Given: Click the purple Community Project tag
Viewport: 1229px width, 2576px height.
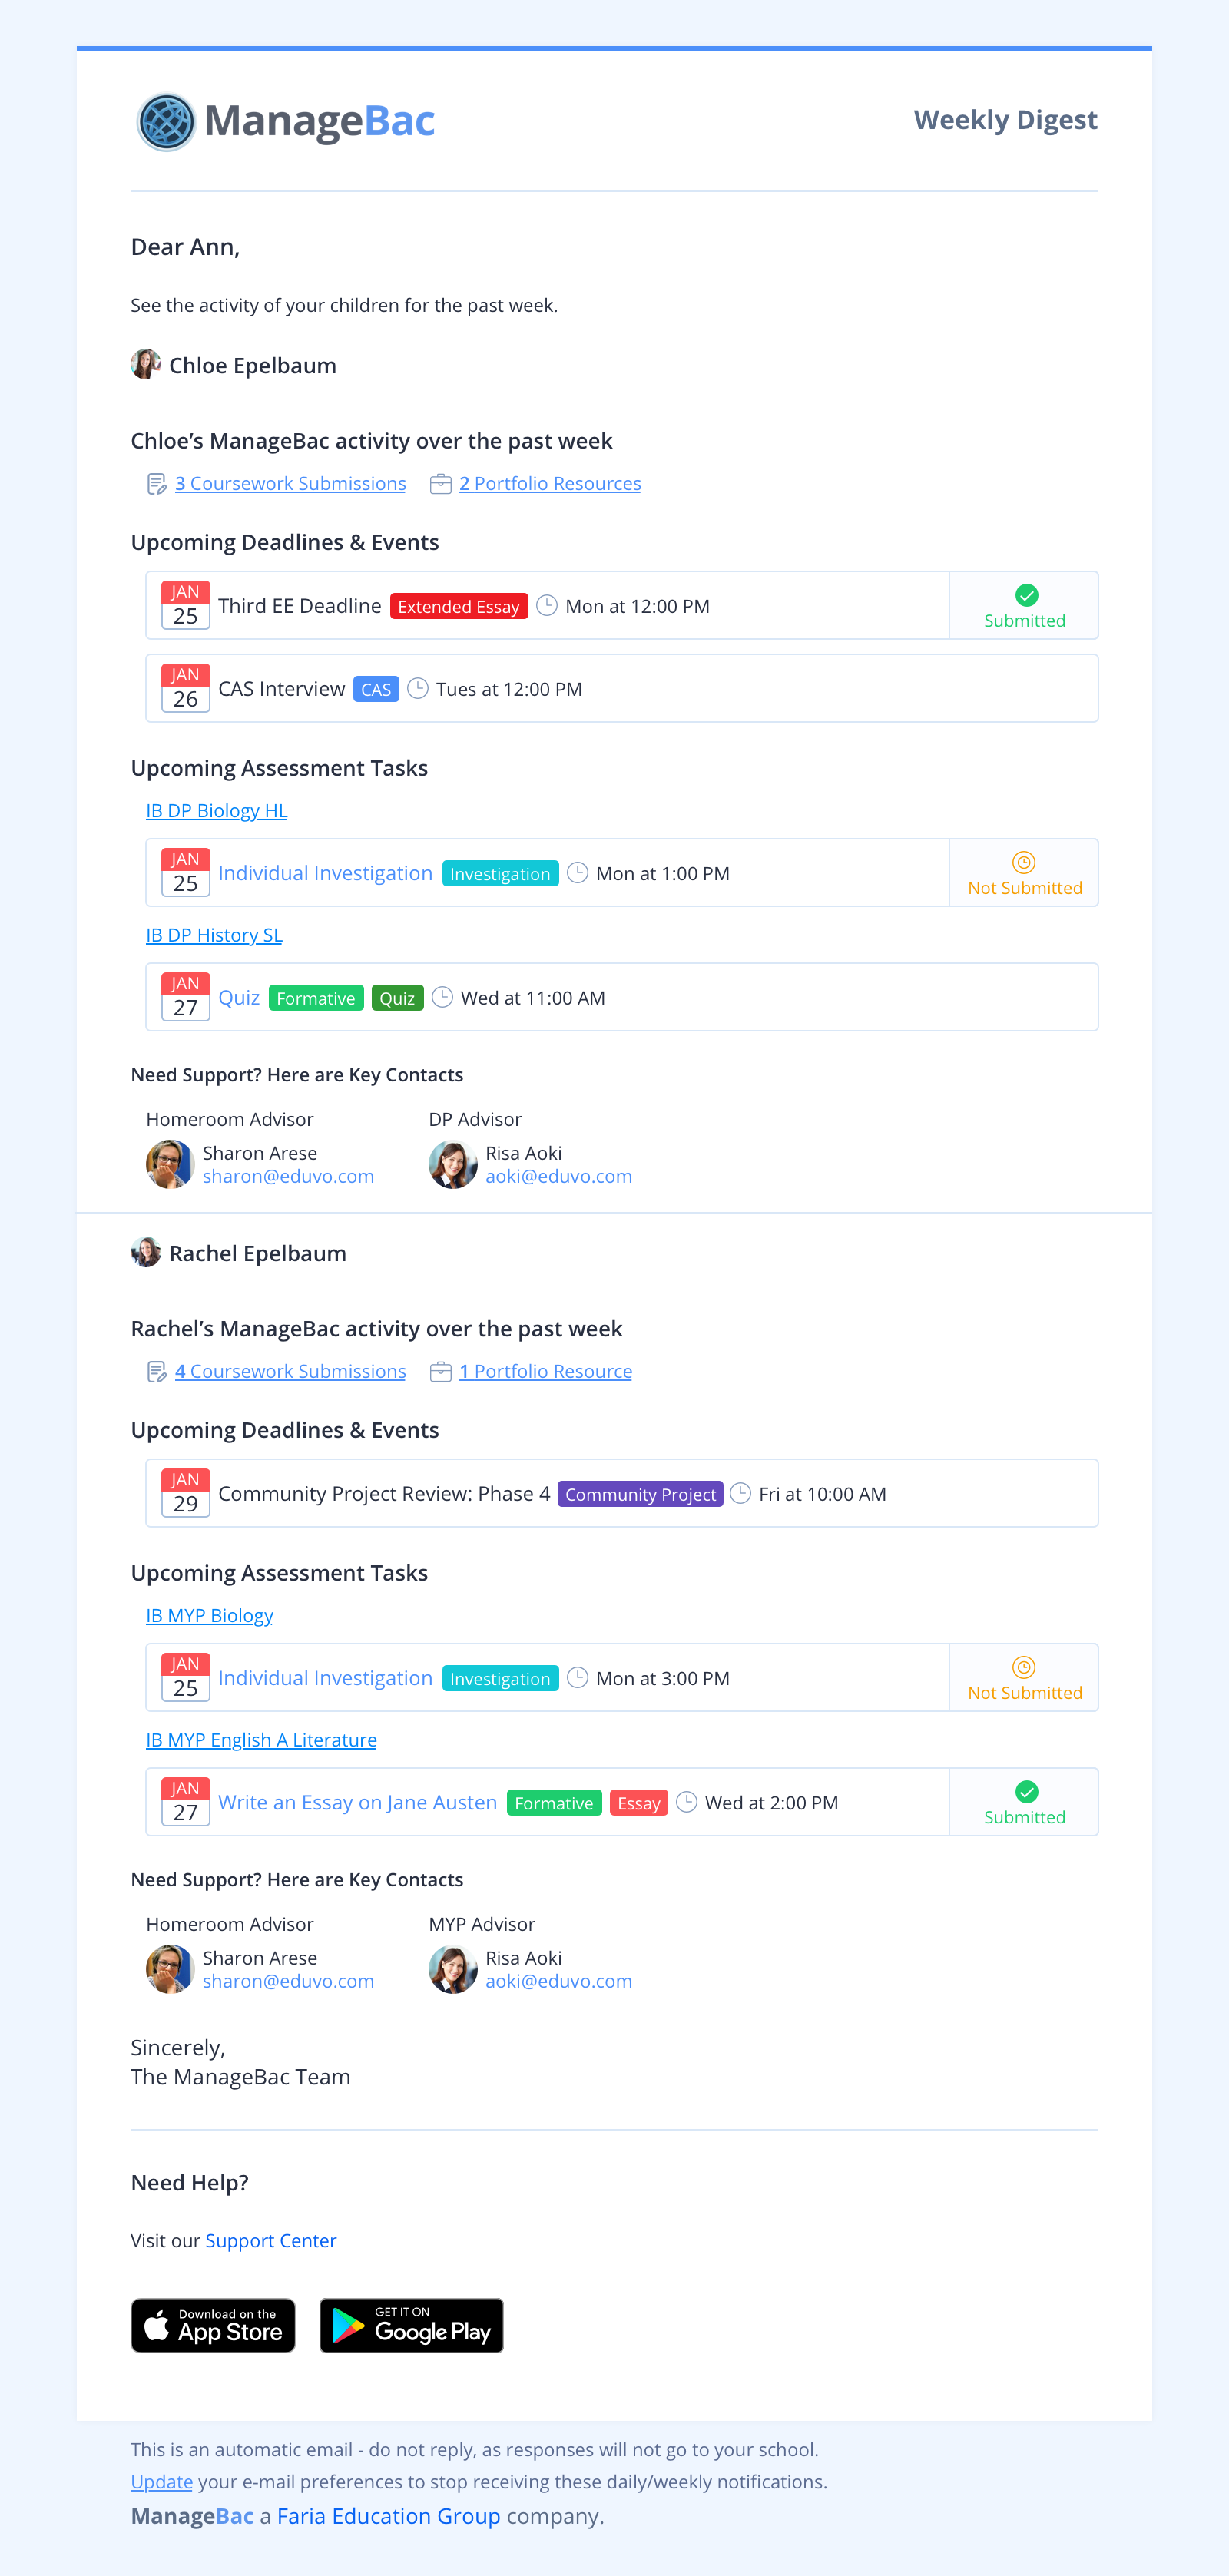Looking at the screenshot, I should [640, 1494].
